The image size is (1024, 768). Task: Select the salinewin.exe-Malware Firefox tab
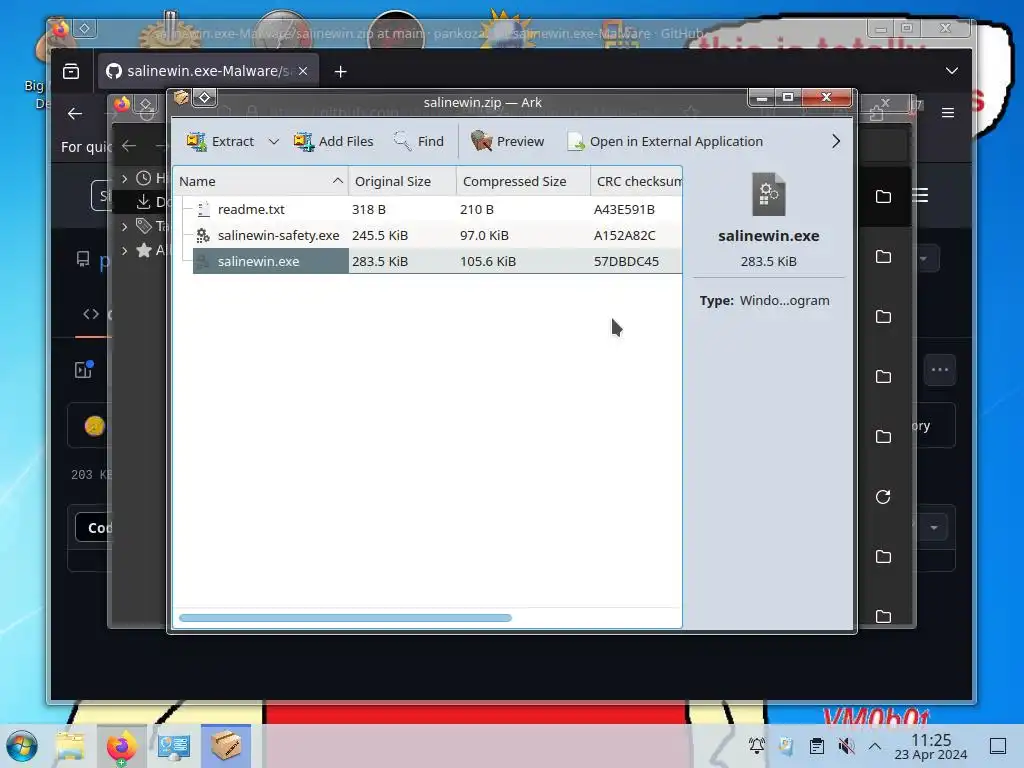coord(208,71)
